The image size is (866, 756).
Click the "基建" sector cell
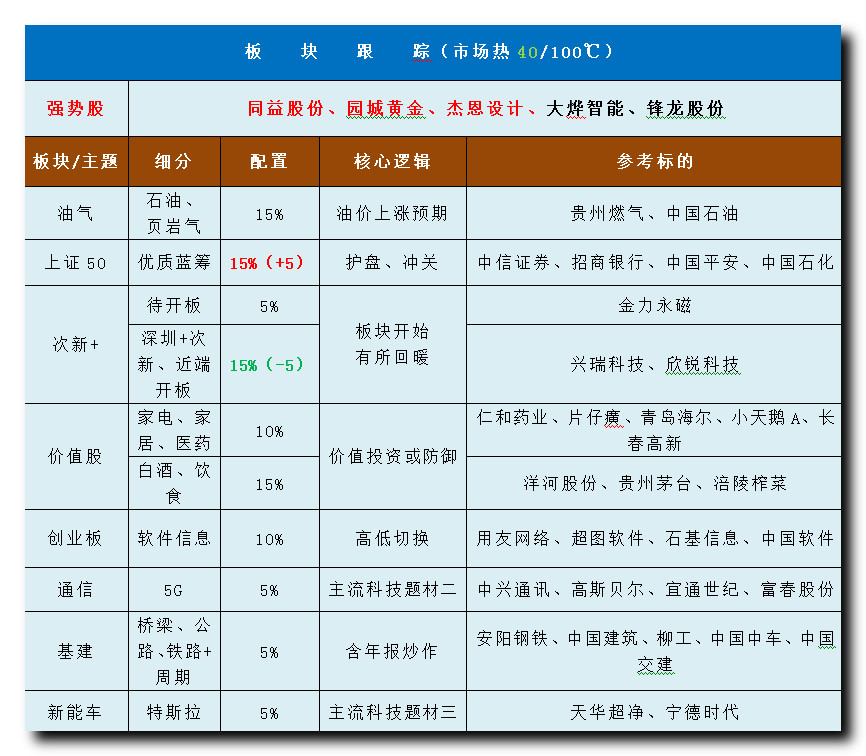point(76,651)
